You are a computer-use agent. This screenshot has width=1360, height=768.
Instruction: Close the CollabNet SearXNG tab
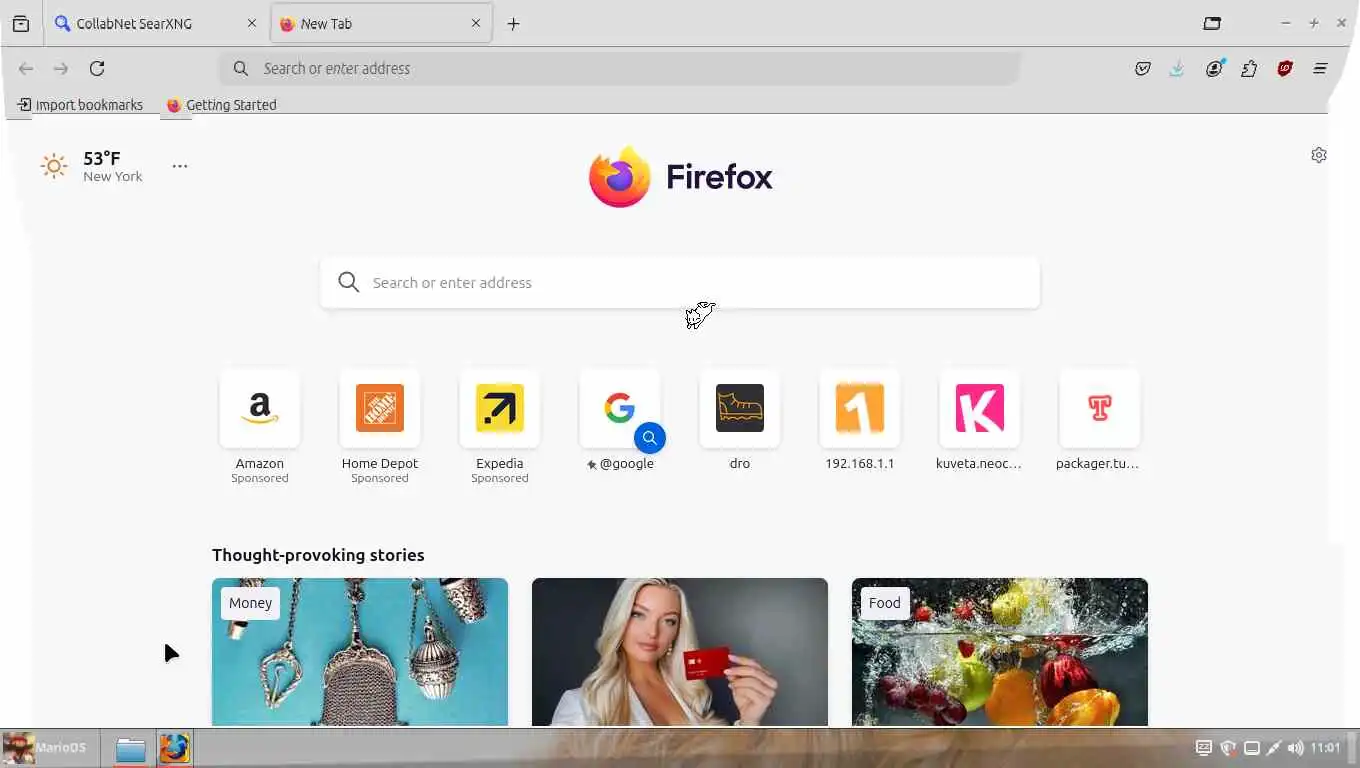(252, 24)
